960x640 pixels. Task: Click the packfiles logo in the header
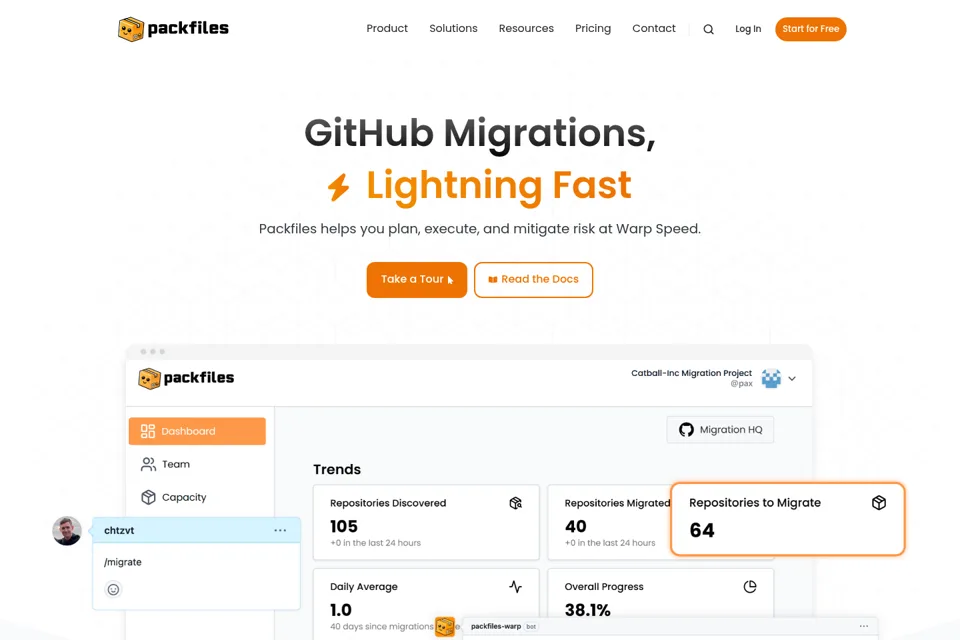(x=173, y=29)
